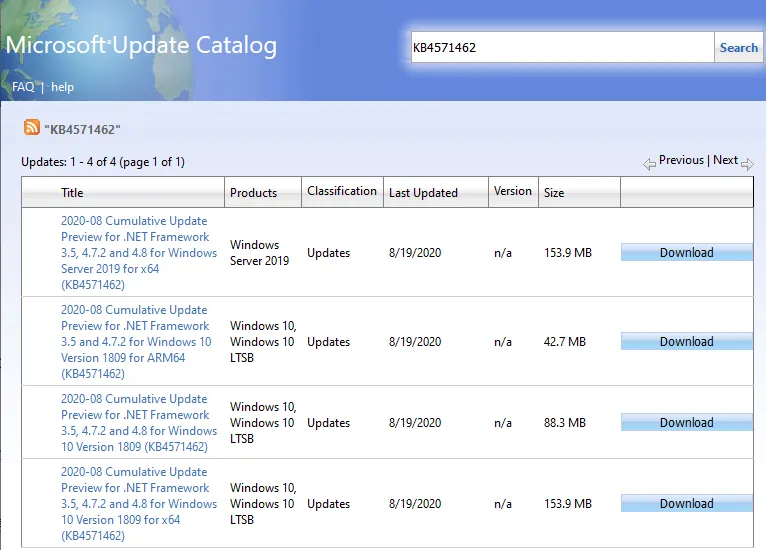Click the Next page arrow icon
766x550 pixels.
point(747,164)
